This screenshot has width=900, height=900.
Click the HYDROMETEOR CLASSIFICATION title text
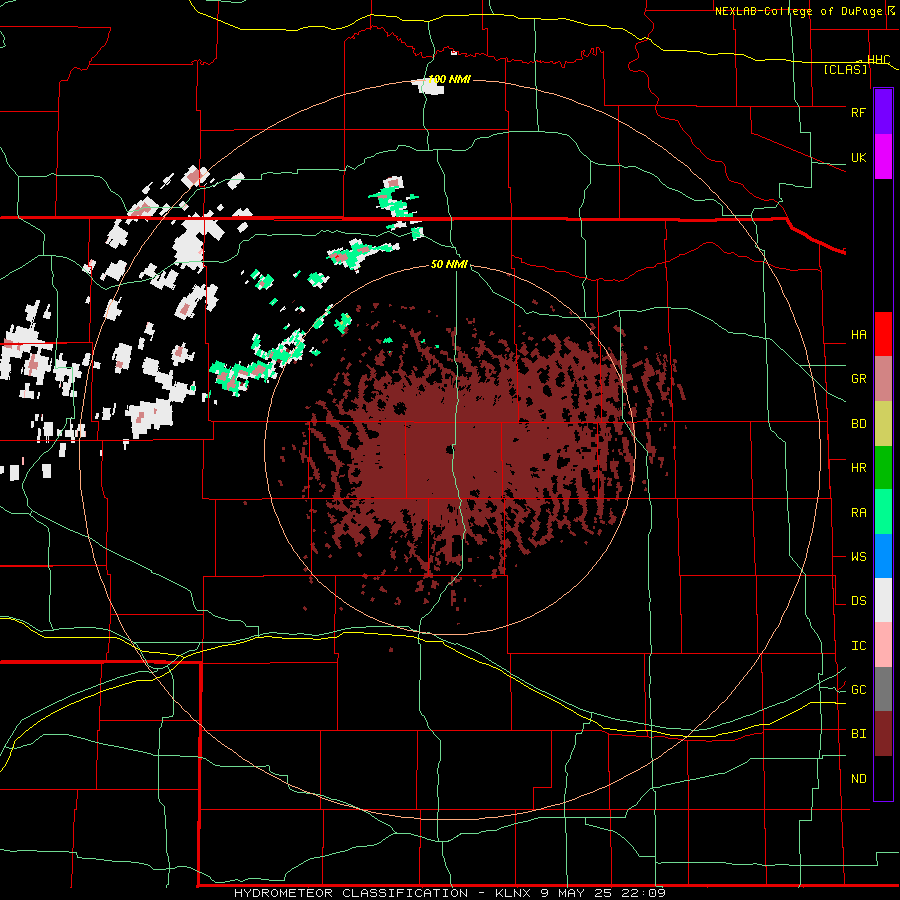[x=351, y=893]
